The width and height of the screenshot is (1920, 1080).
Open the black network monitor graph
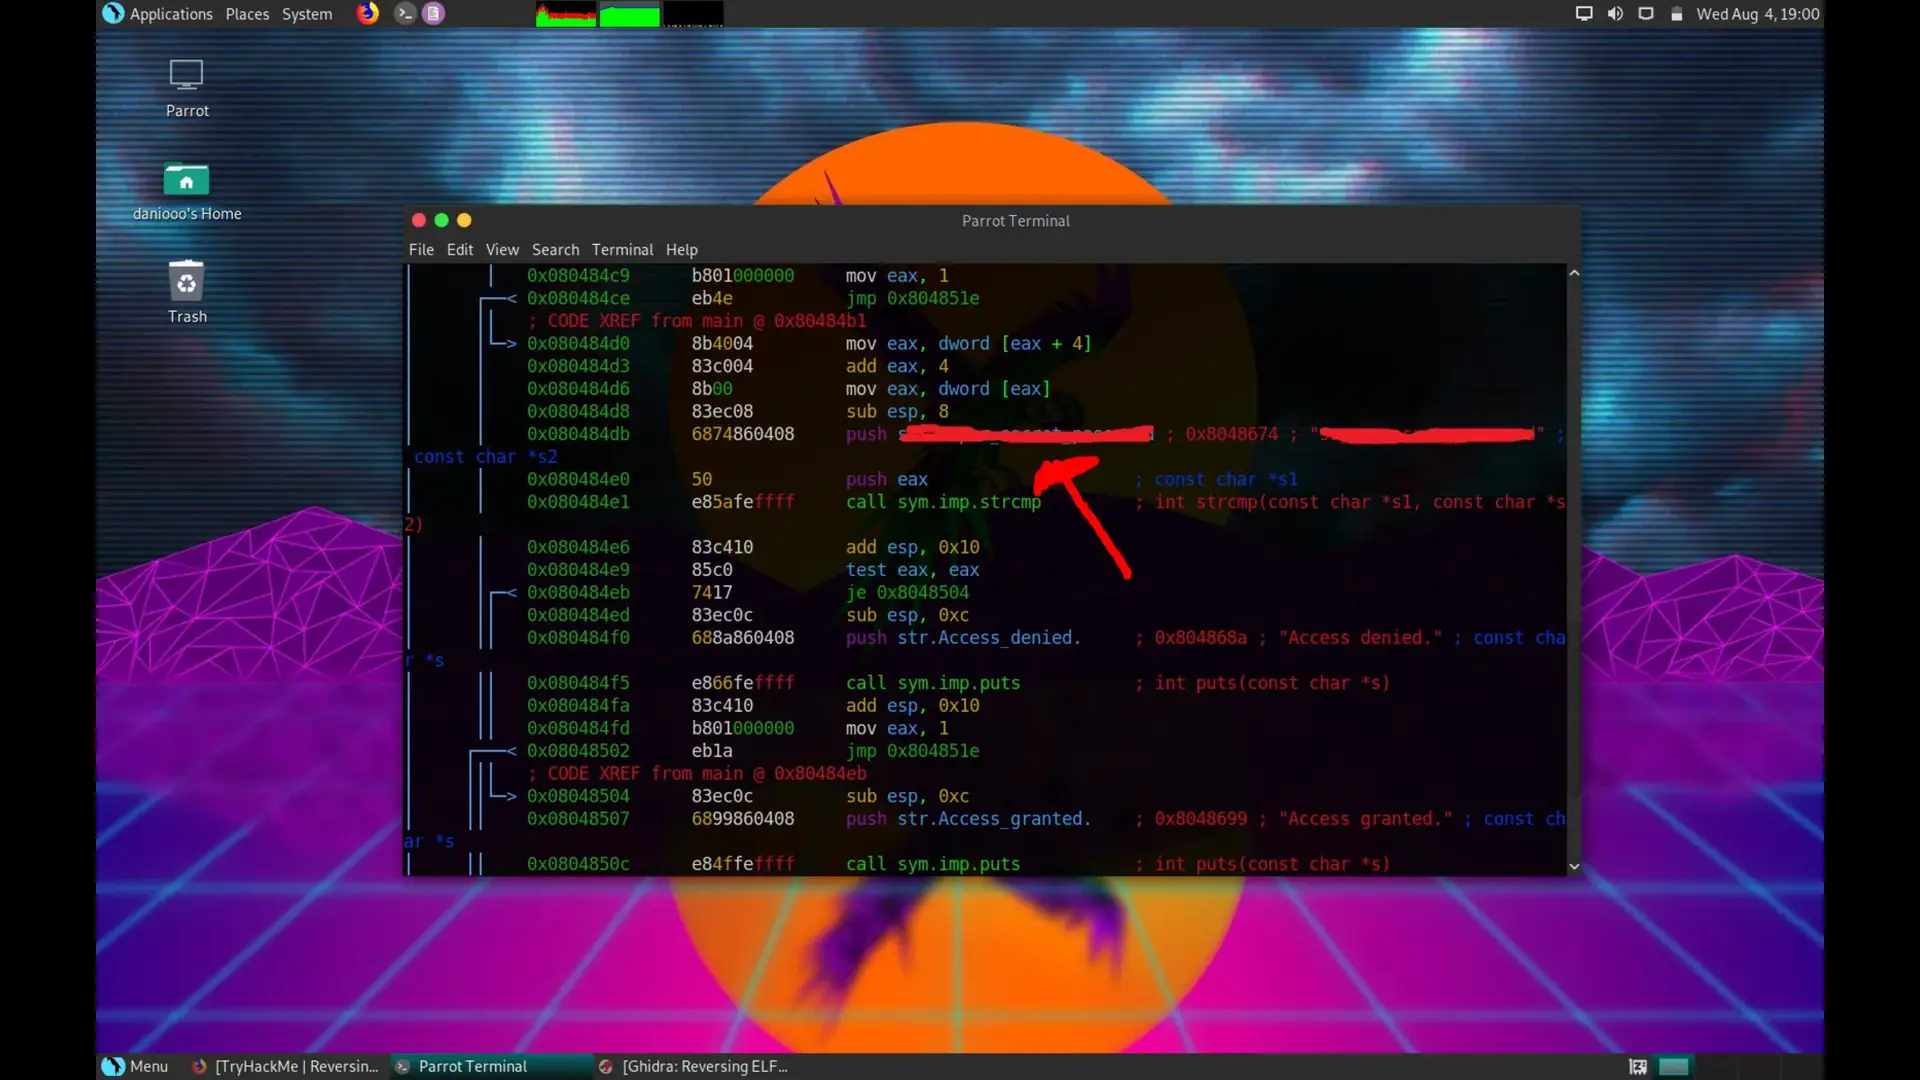(x=693, y=14)
